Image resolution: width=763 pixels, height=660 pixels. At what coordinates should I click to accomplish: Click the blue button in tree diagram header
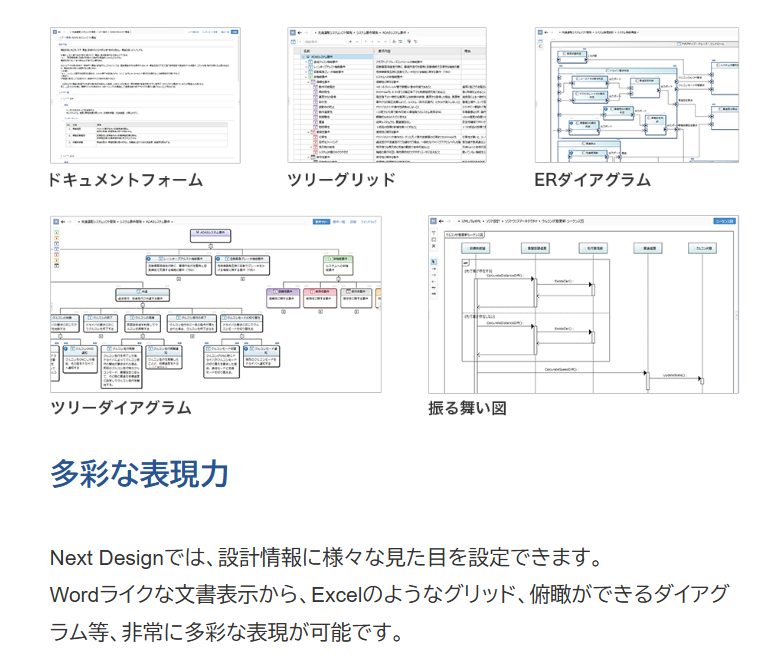(x=321, y=221)
